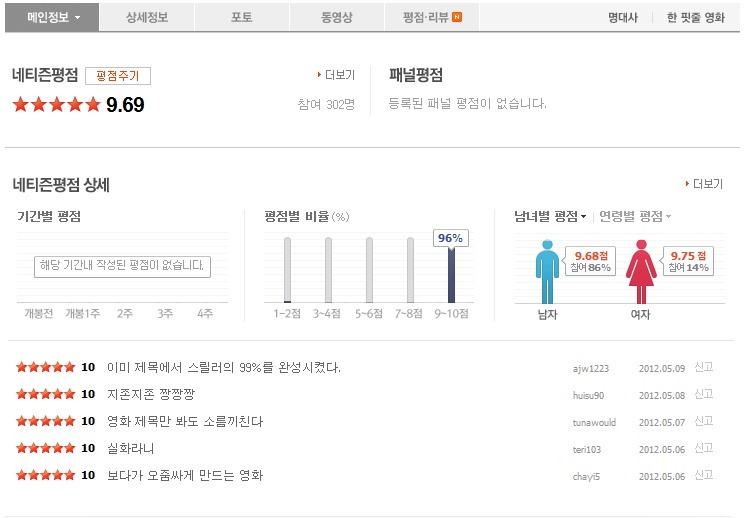This screenshot has width=749, height=518.
Task: Report ajw1223's review with 신고
Action: click(x=704, y=367)
